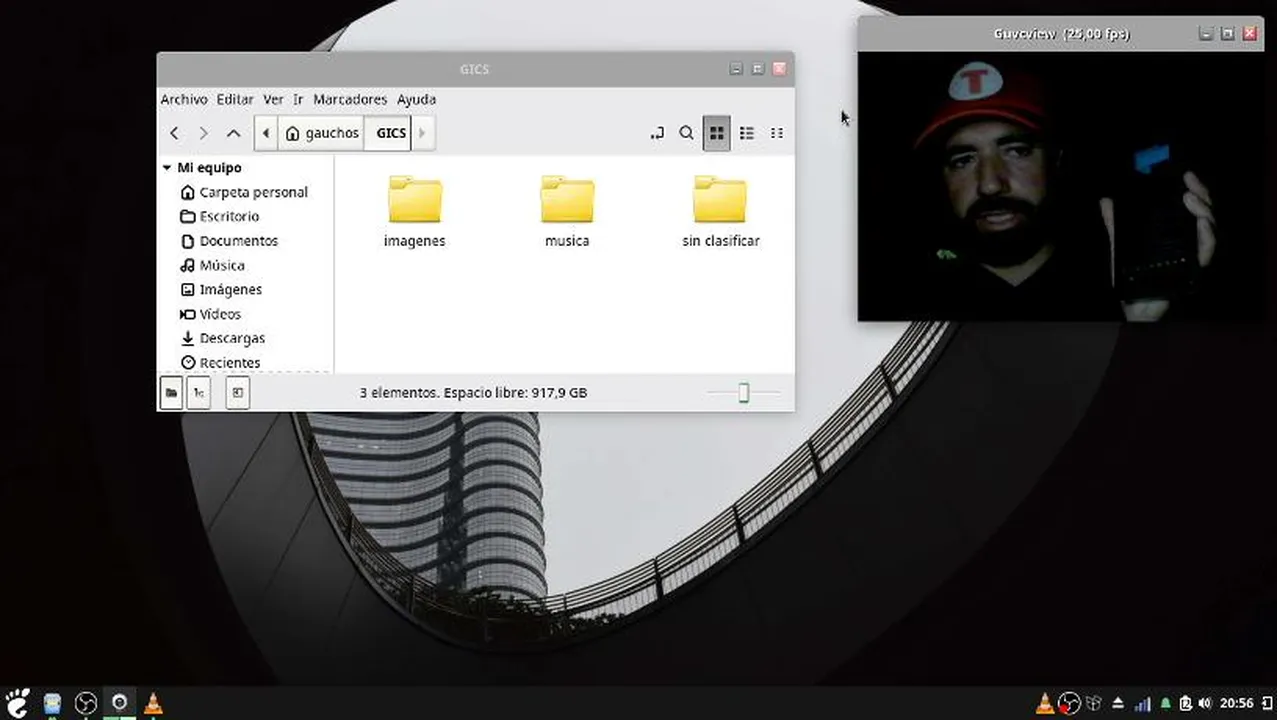Viewport: 1277px width, 720px height.
Task: Hide the sidebar panel button
Action: click(x=238, y=393)
